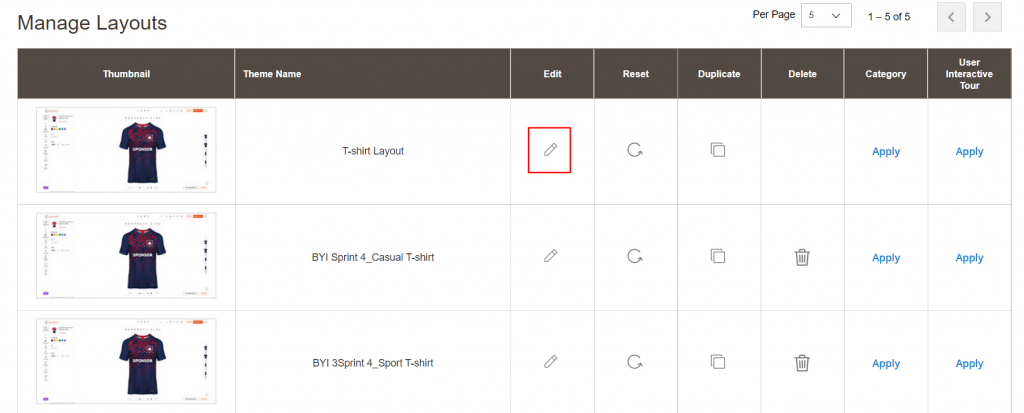The image size is (1024, 413).
Task: Go to the previous page of layouts
Action: tap(951, 17)
